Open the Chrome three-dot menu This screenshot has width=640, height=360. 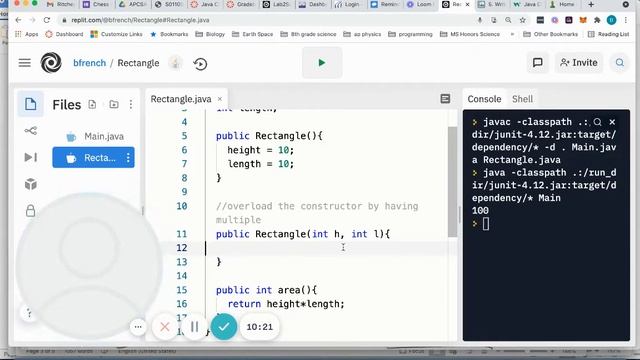tap(626, 20)
